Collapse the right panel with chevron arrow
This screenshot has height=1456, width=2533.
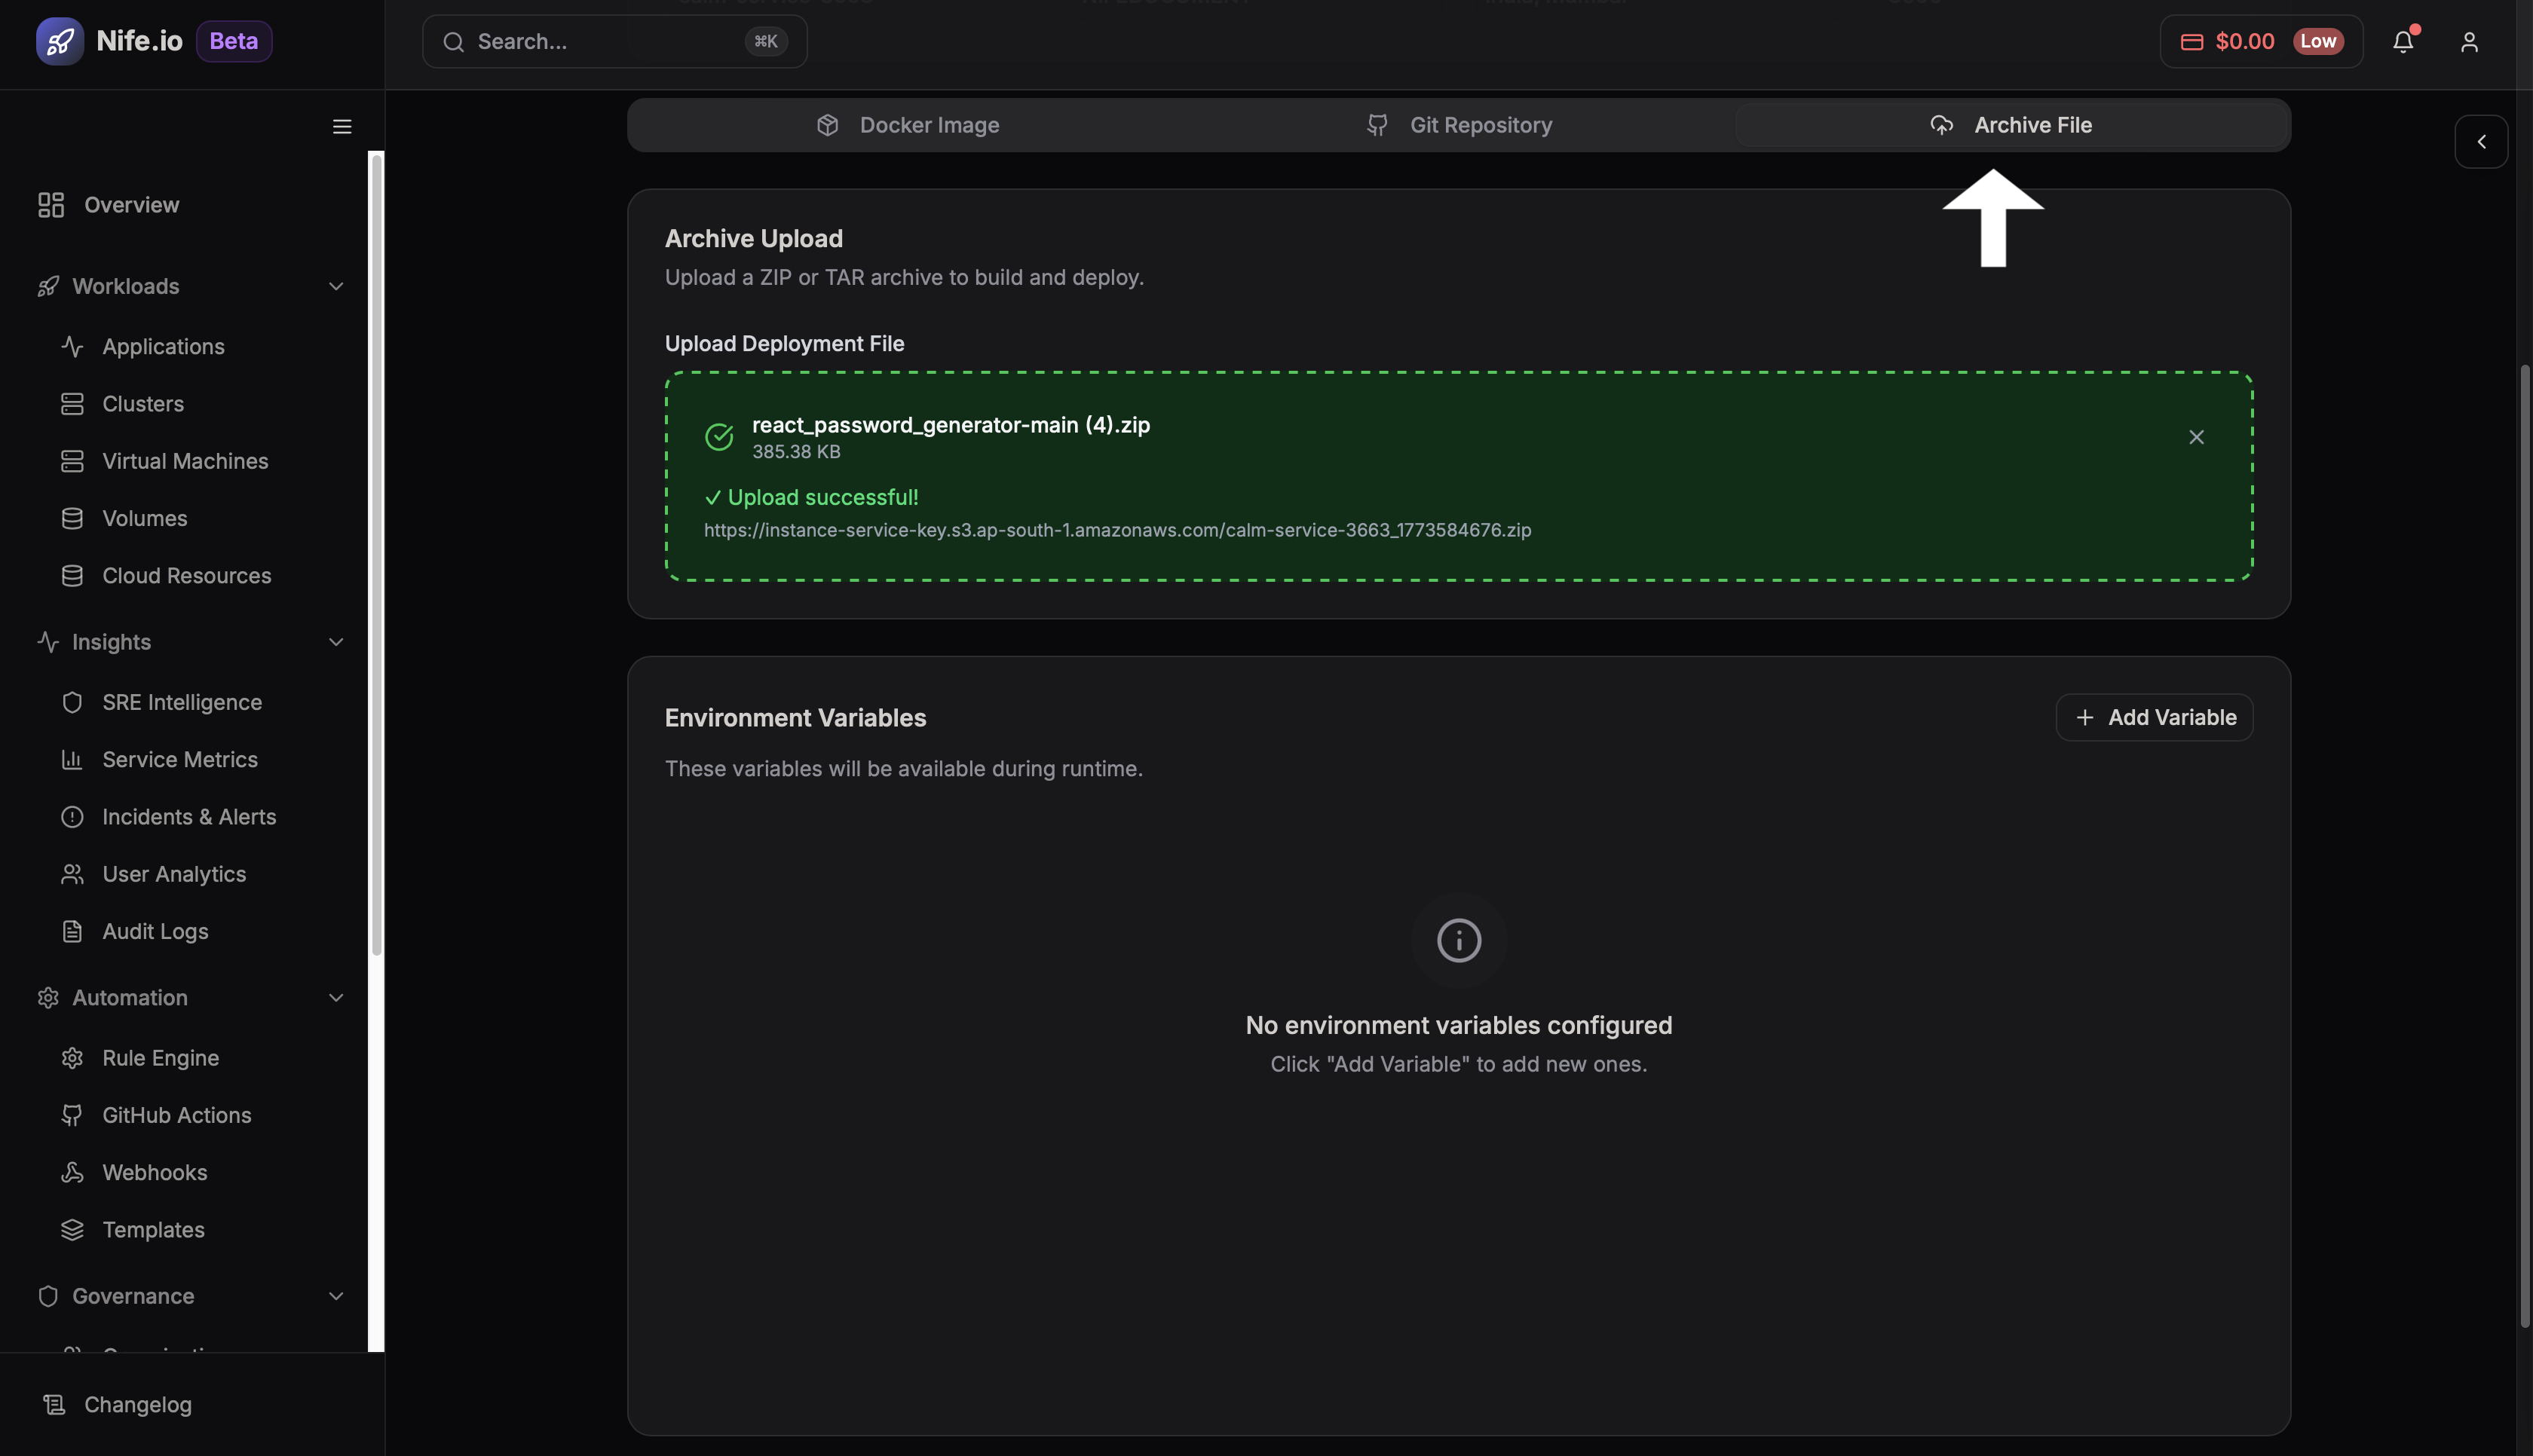(x=2482, y=141)
